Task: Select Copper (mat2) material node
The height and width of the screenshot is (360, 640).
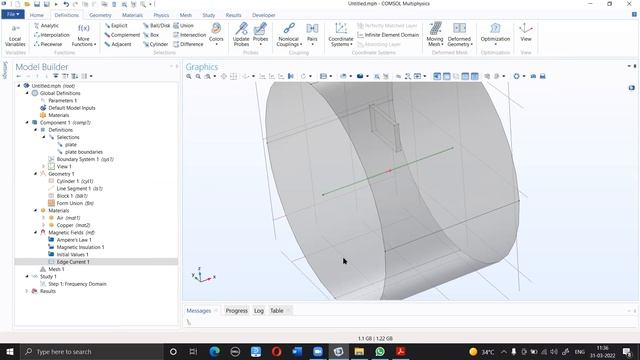Action: (x=73, y=225)
